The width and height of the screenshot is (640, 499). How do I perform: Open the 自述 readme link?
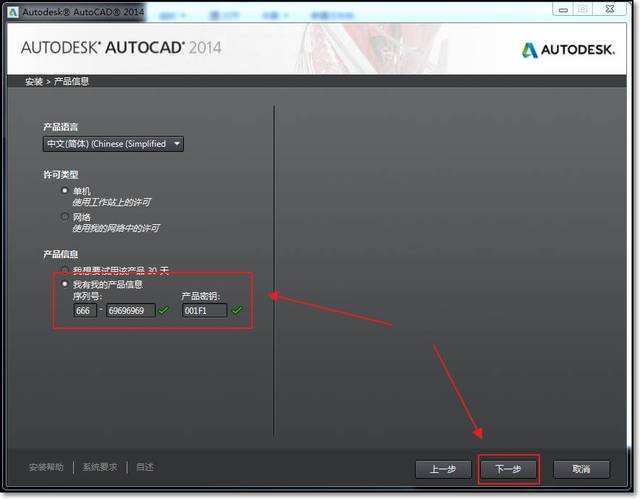tap(145, 467)
